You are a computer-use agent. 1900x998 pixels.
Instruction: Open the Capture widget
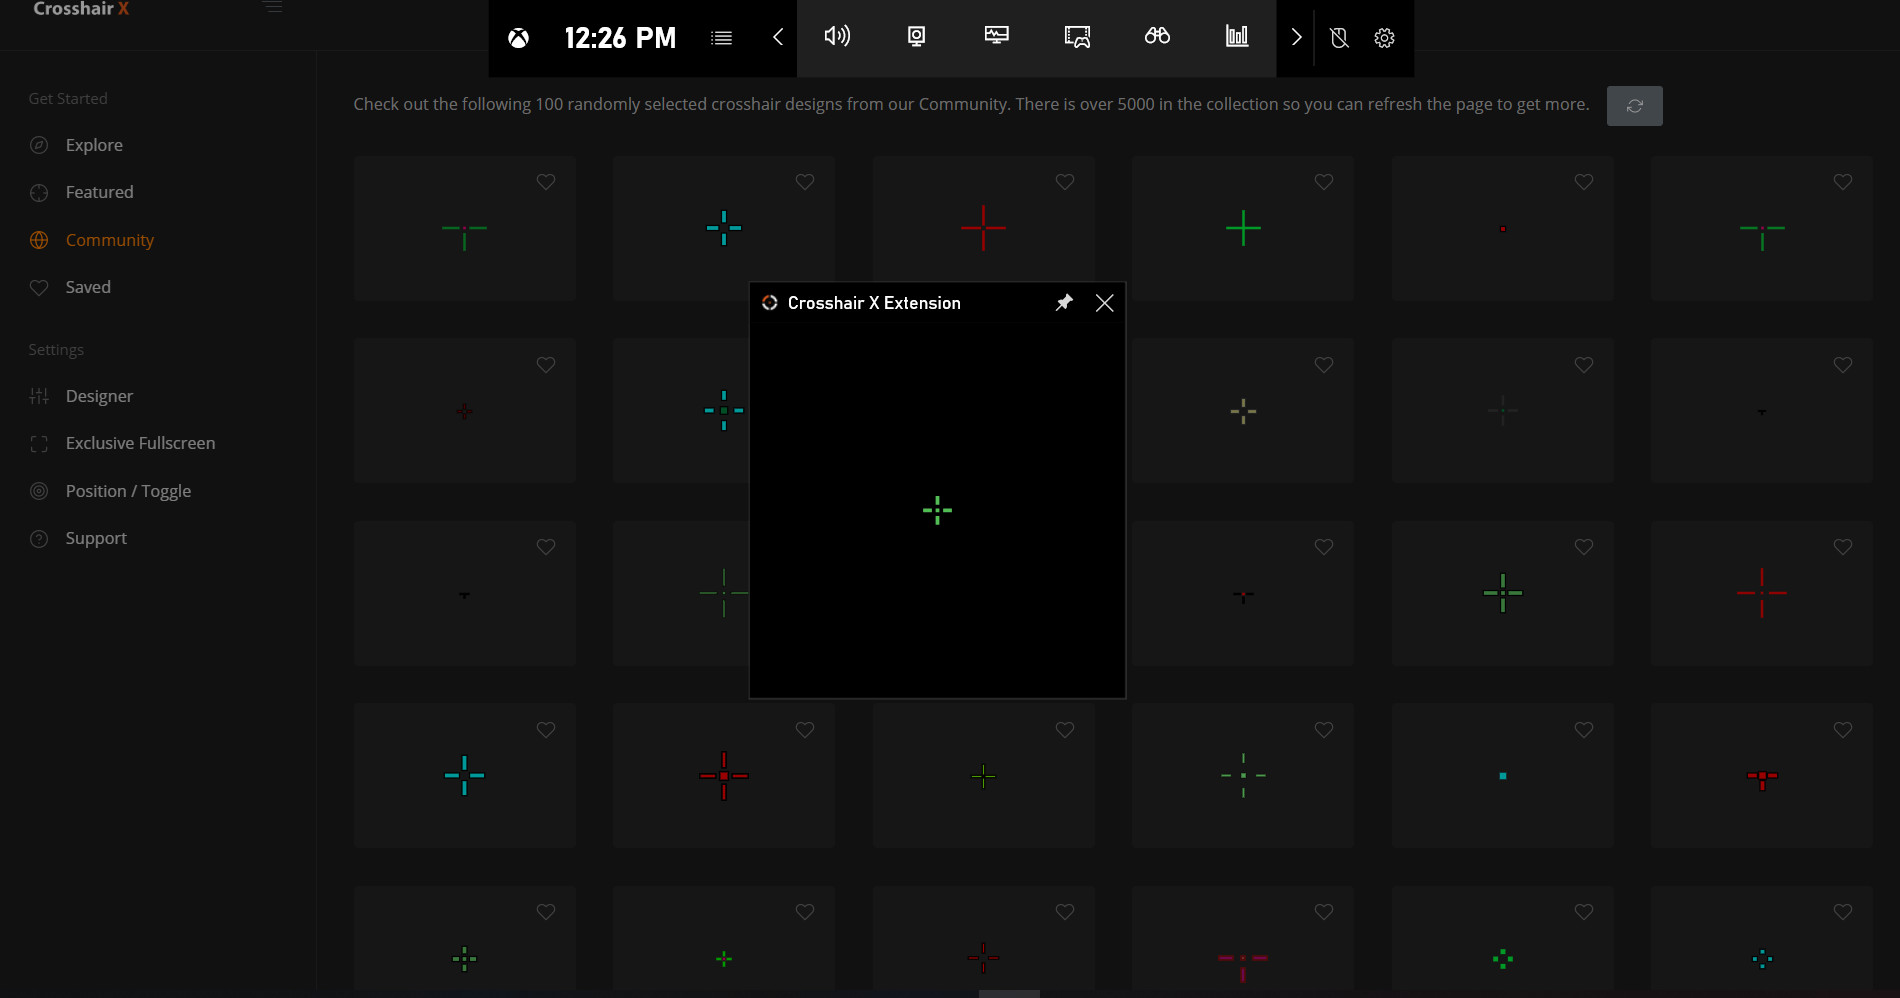[915, 37]
